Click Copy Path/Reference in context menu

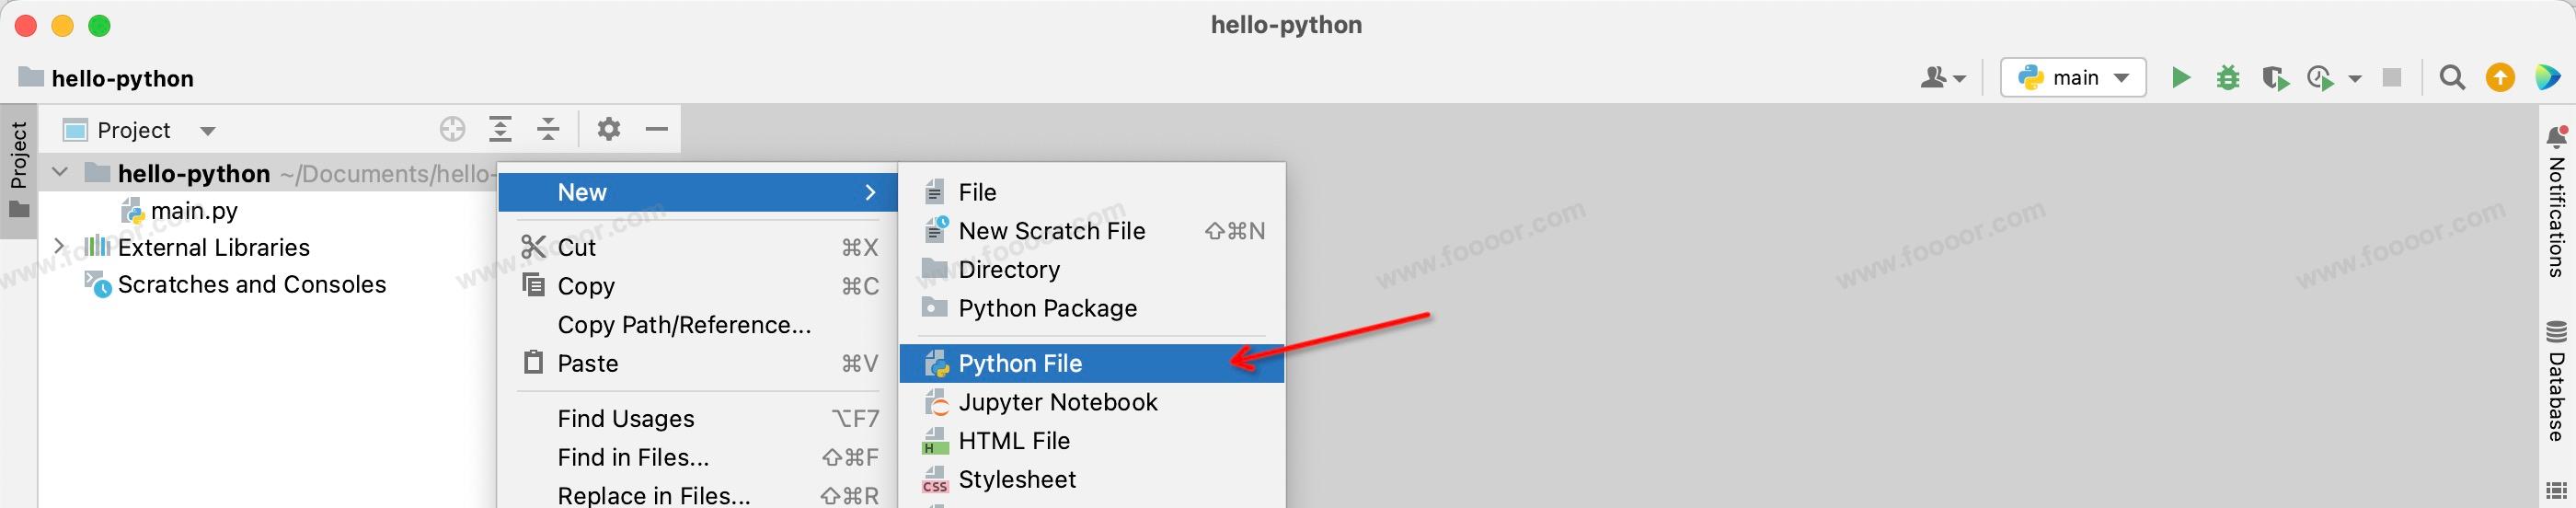click(684, 325)
